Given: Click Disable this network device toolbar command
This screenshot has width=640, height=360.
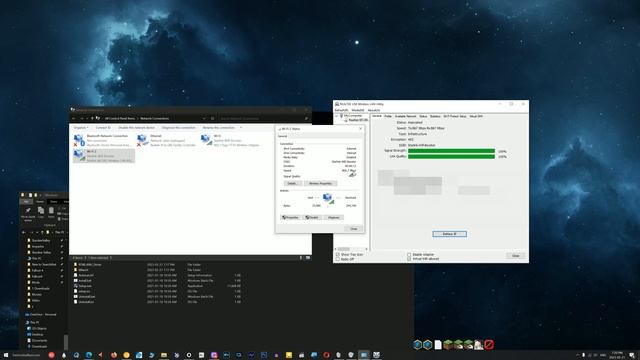Looking at the screenshot, I should (x=136, y=128).
